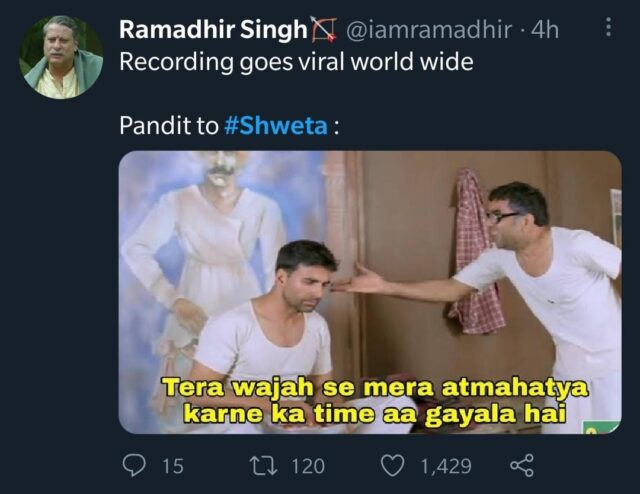This screenshot has width=640, height=494.
Task: Click the 1,429 likes count
Action: [446, 466]
